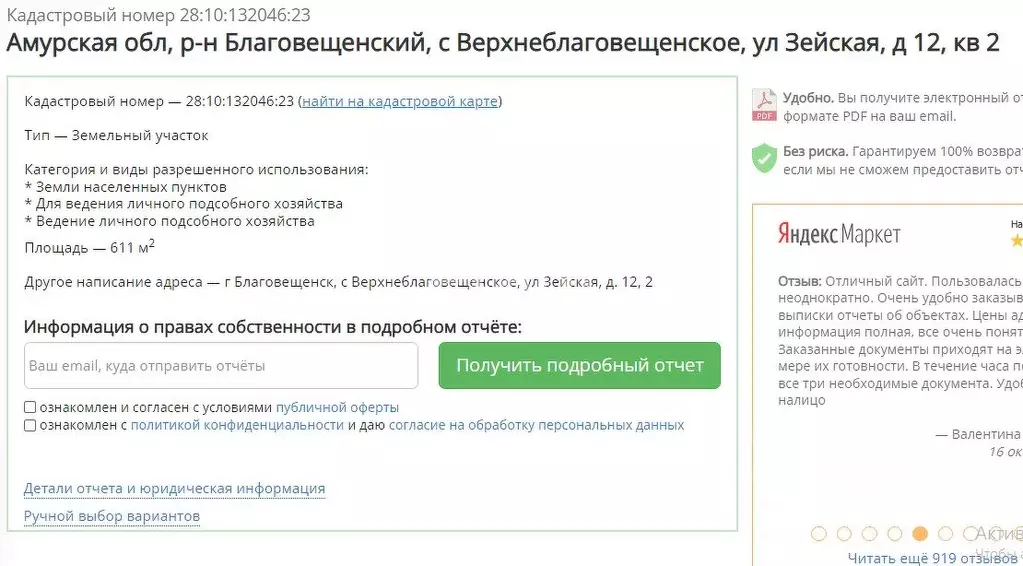Open the публичной оферты link
1023x566 pixels.
337,408
